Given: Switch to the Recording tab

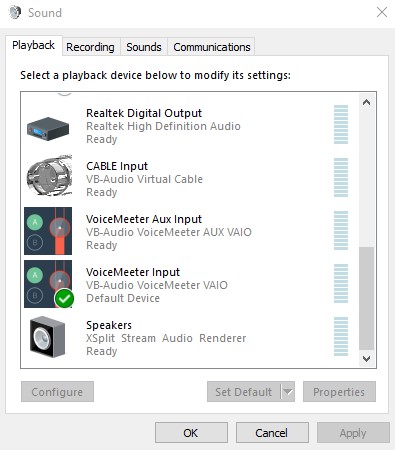Looking at the screenshot, I should [90, 47].
